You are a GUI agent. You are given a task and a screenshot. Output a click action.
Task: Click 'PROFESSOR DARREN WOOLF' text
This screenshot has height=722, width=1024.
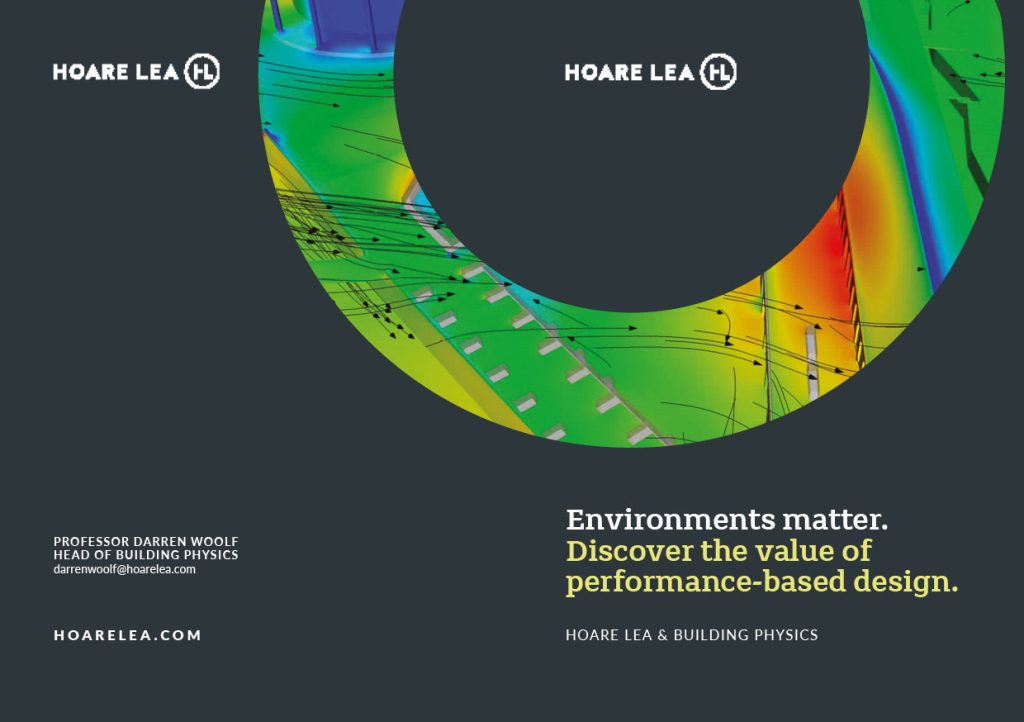point(146,541)
